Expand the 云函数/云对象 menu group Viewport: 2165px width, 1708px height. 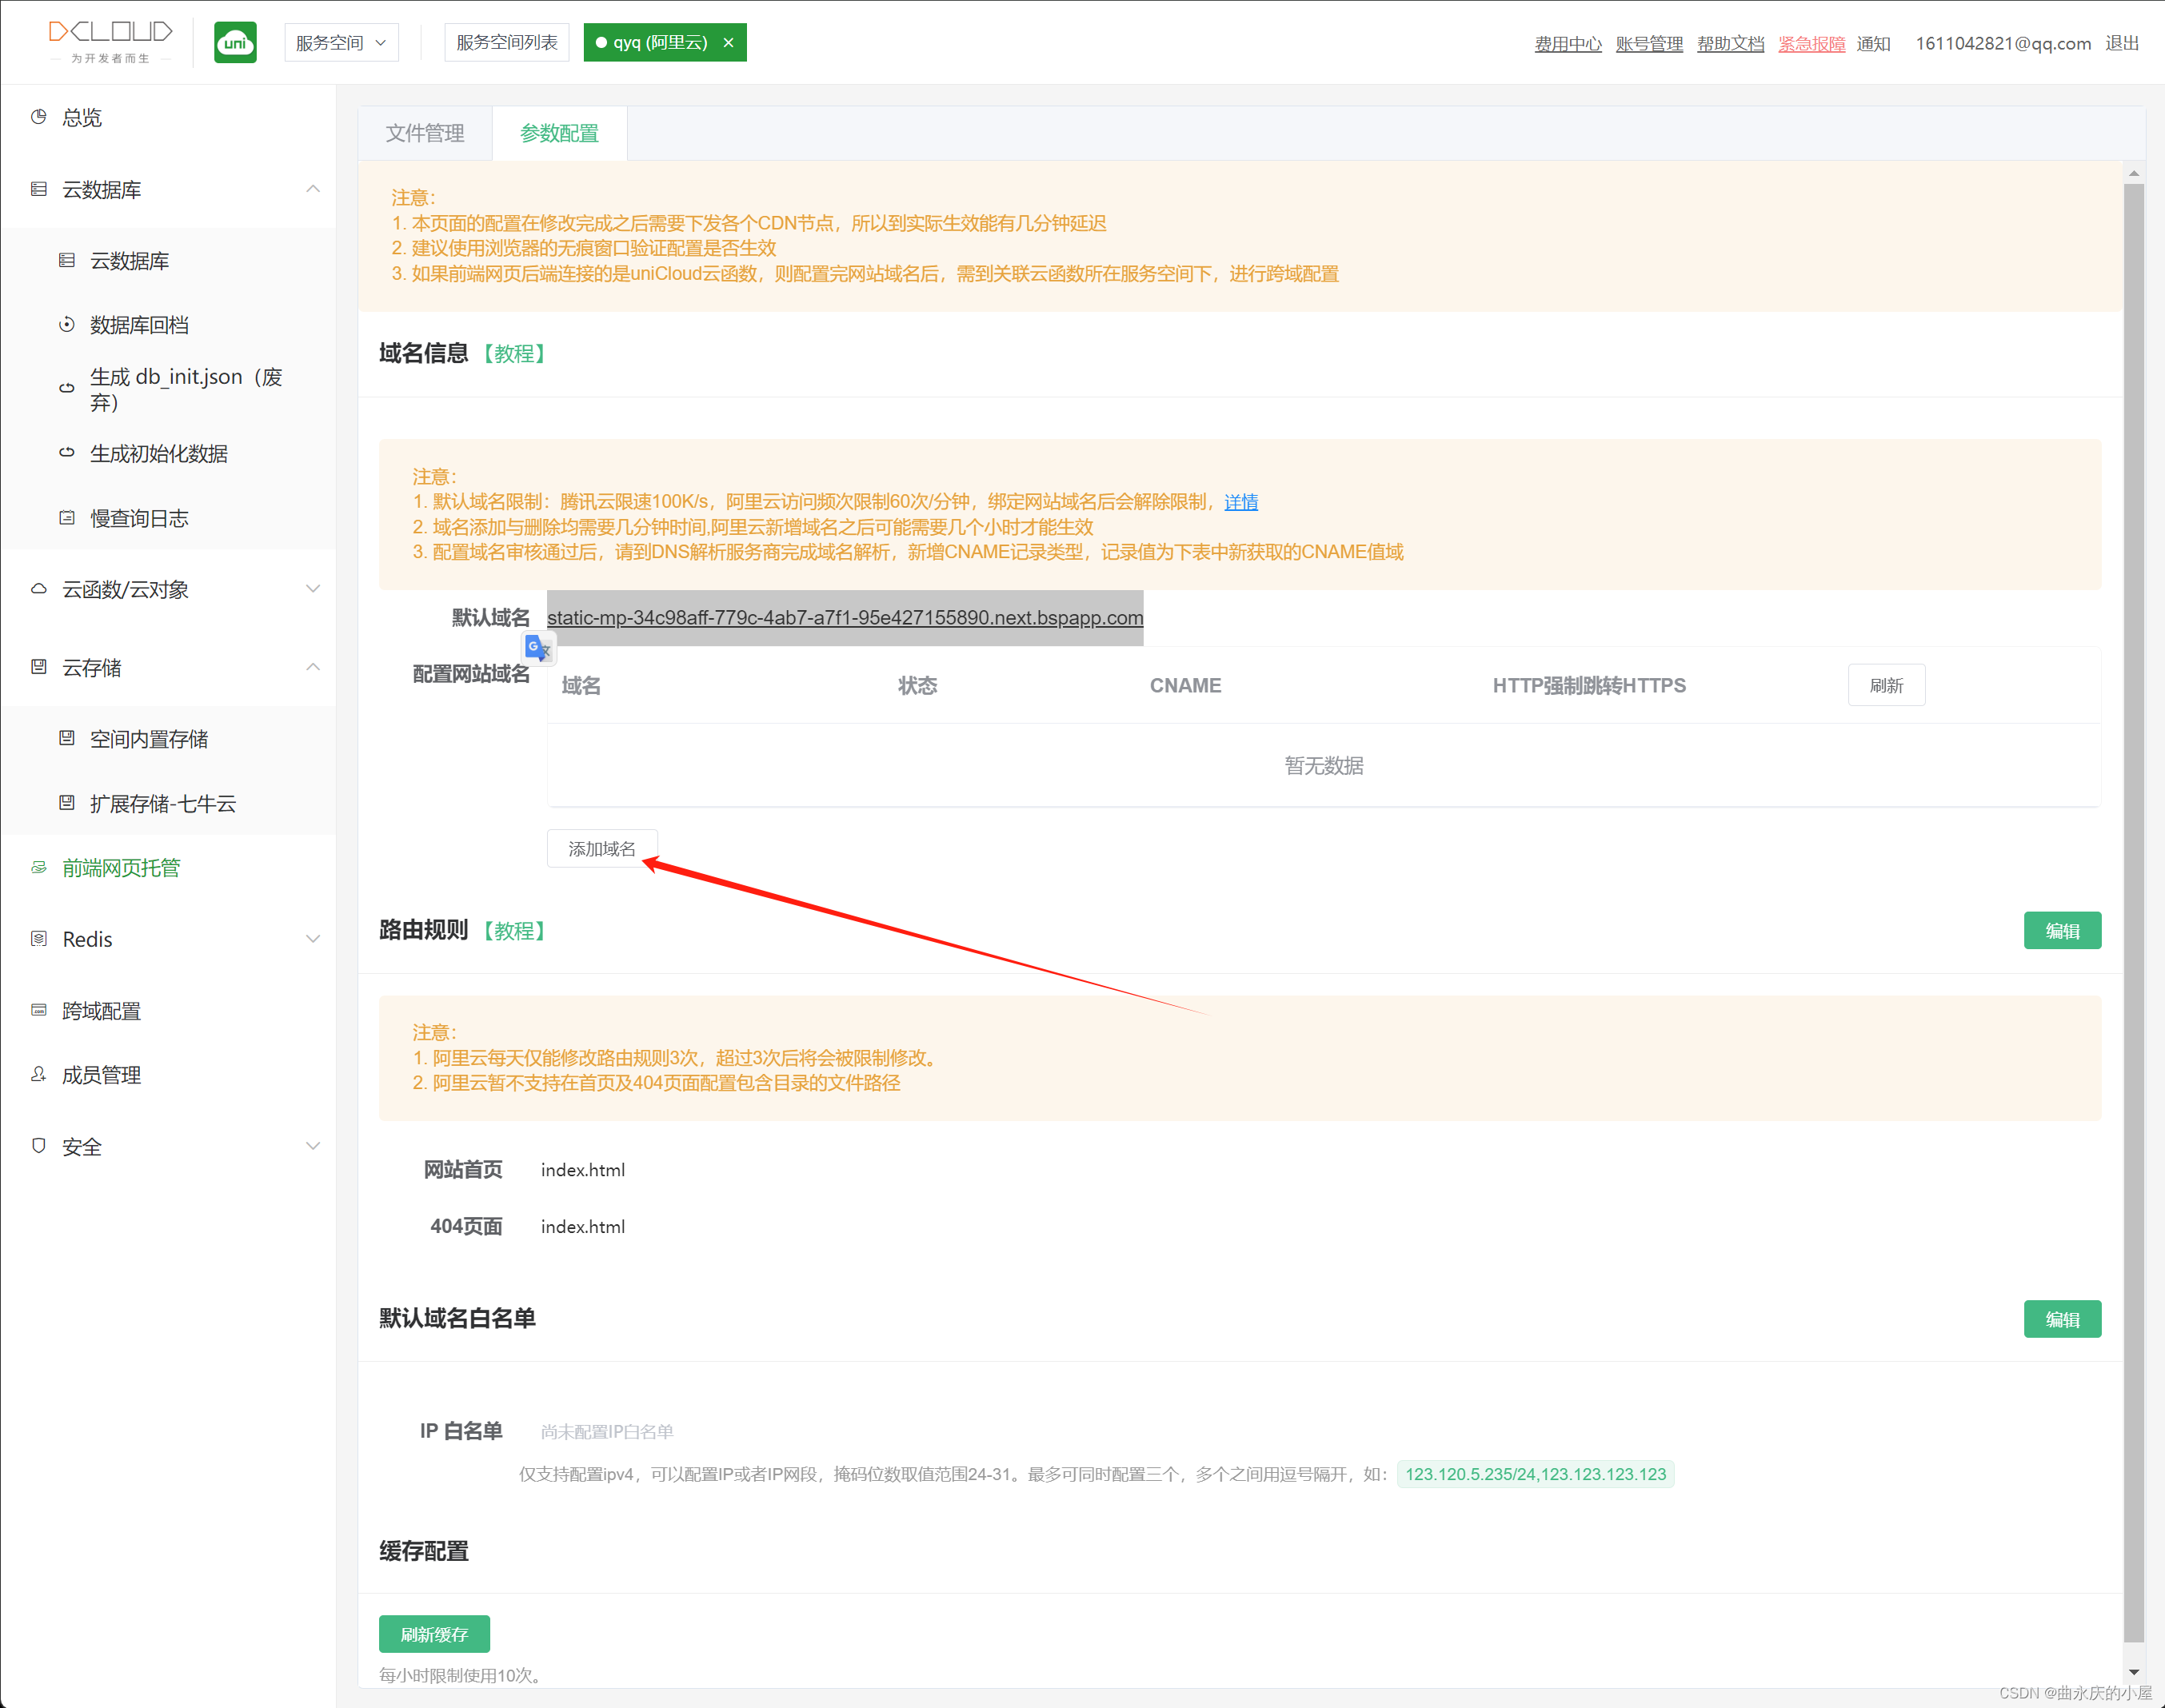(x=313, y=589)
